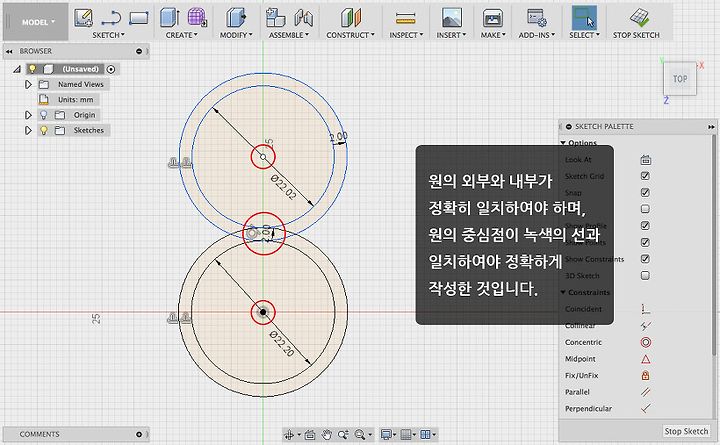Select the Create Sketch tool icon

point(84,18)
